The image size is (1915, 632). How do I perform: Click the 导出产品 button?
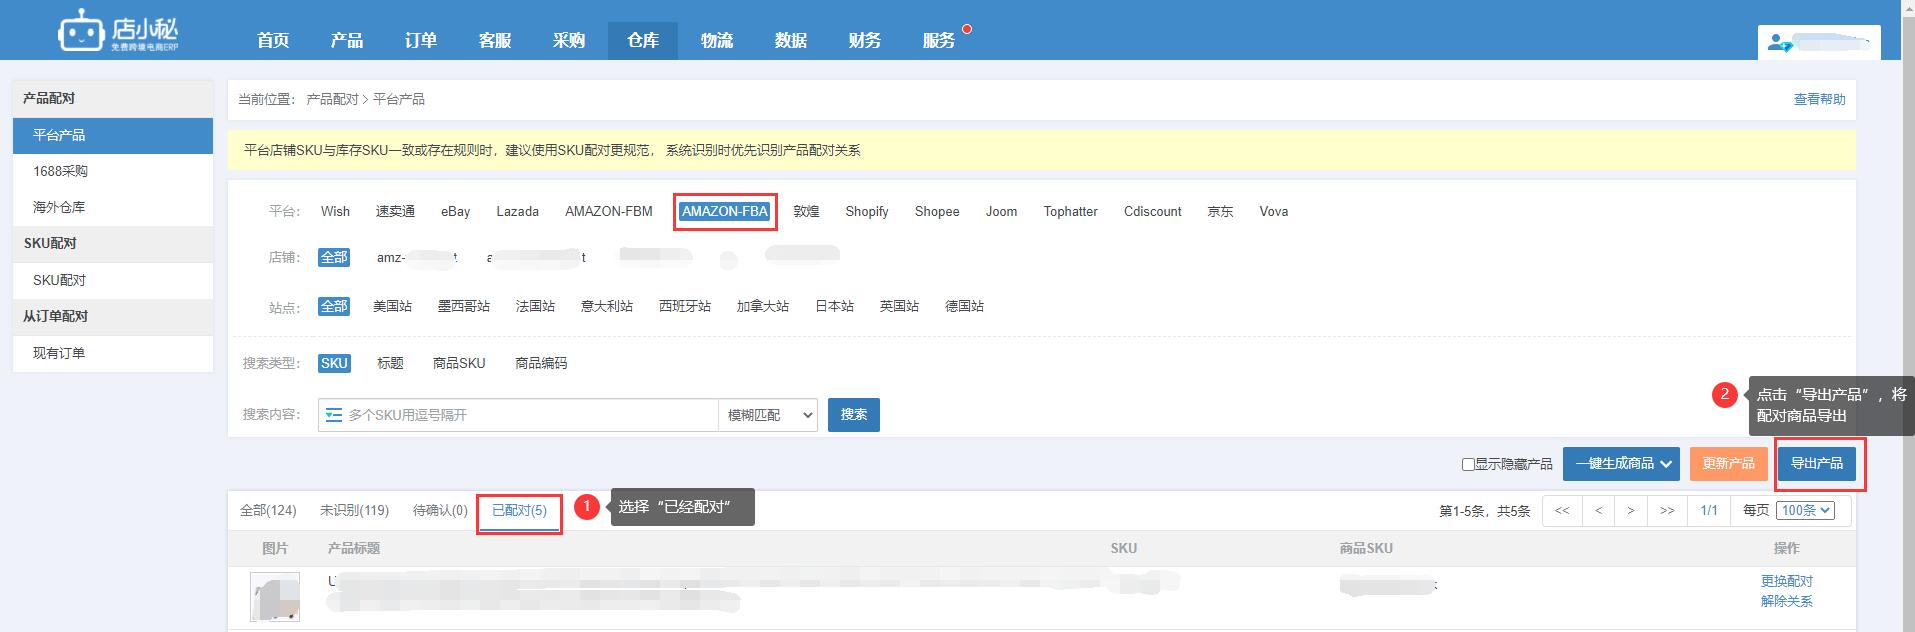coord(1816,464)
